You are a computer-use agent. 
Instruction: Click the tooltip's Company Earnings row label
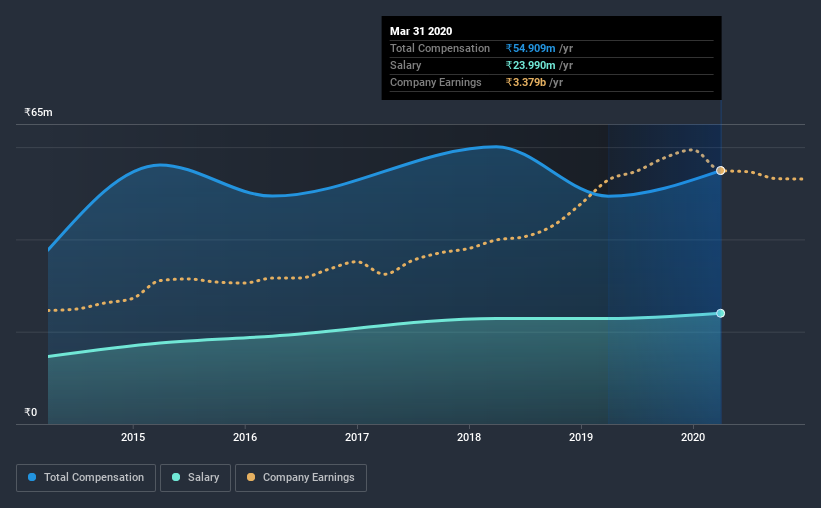click(436, 82)
